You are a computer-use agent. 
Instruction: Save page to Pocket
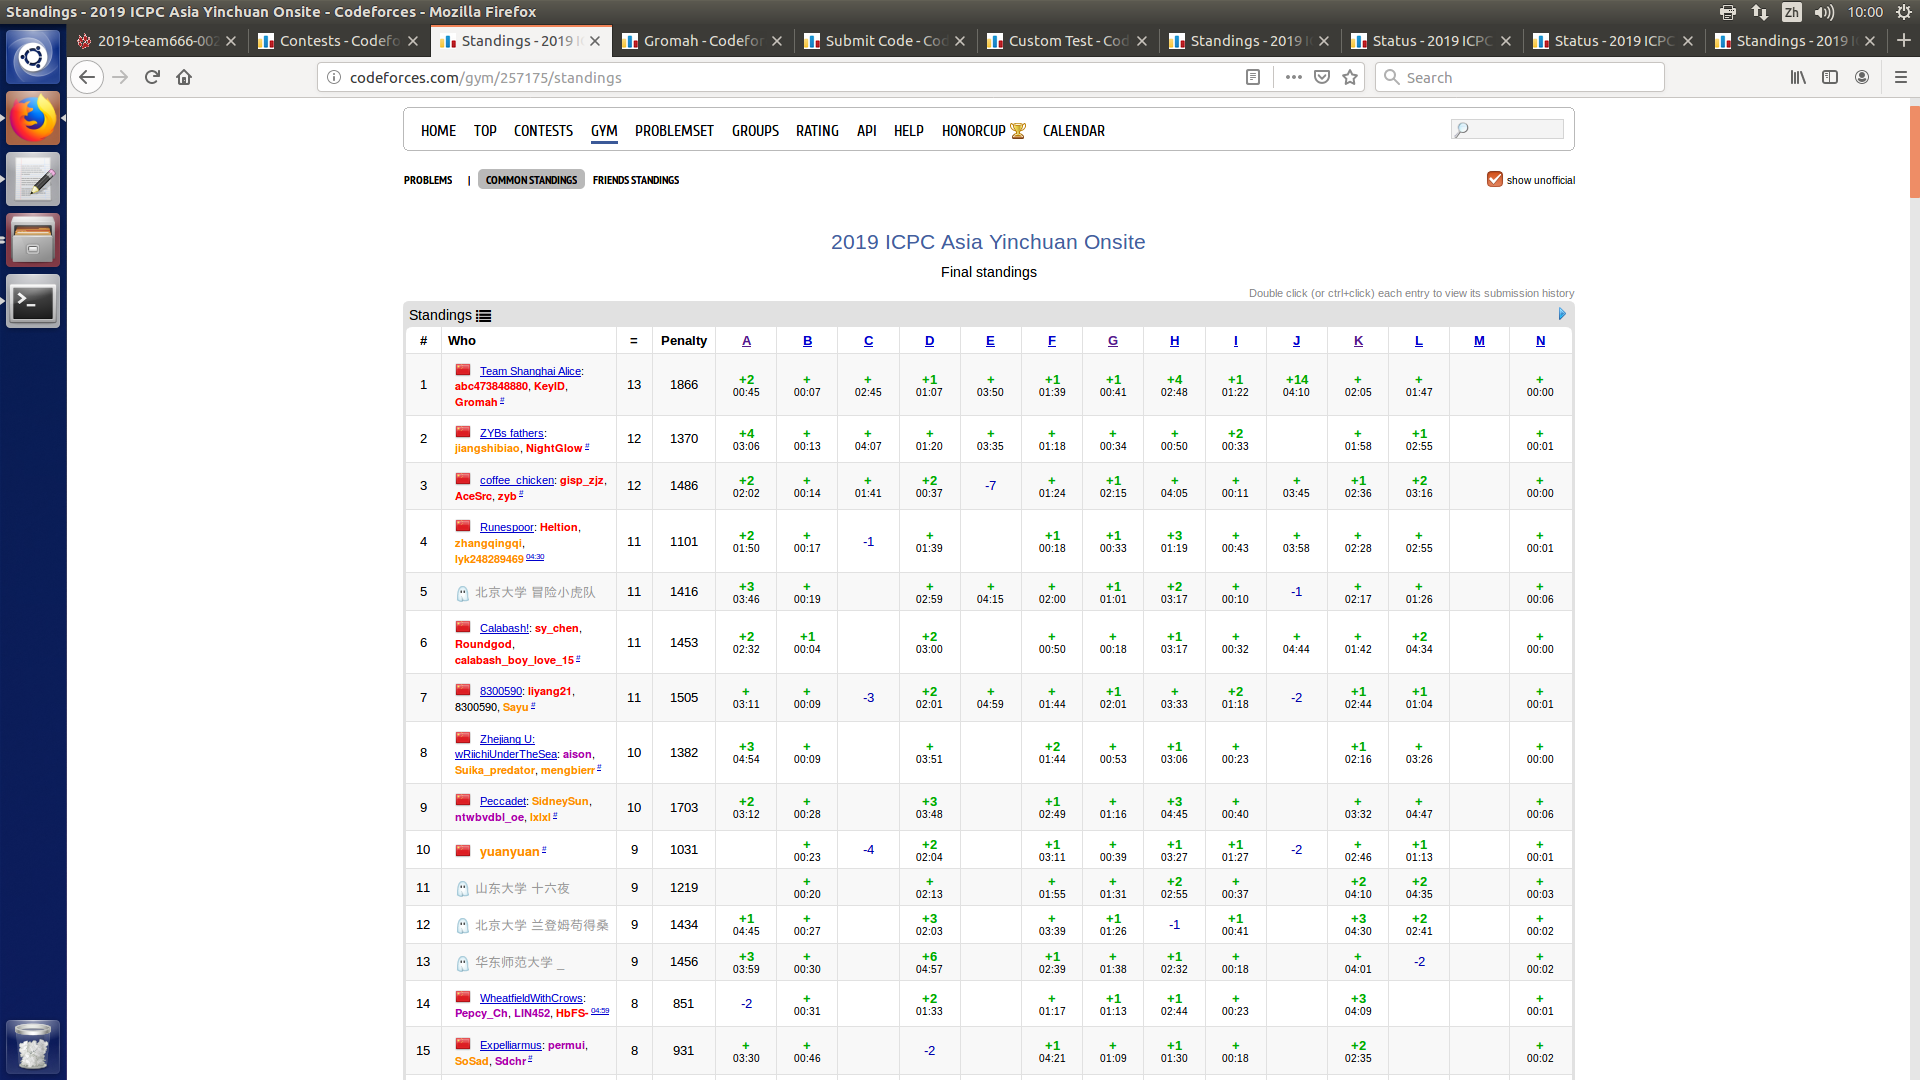1322,77
